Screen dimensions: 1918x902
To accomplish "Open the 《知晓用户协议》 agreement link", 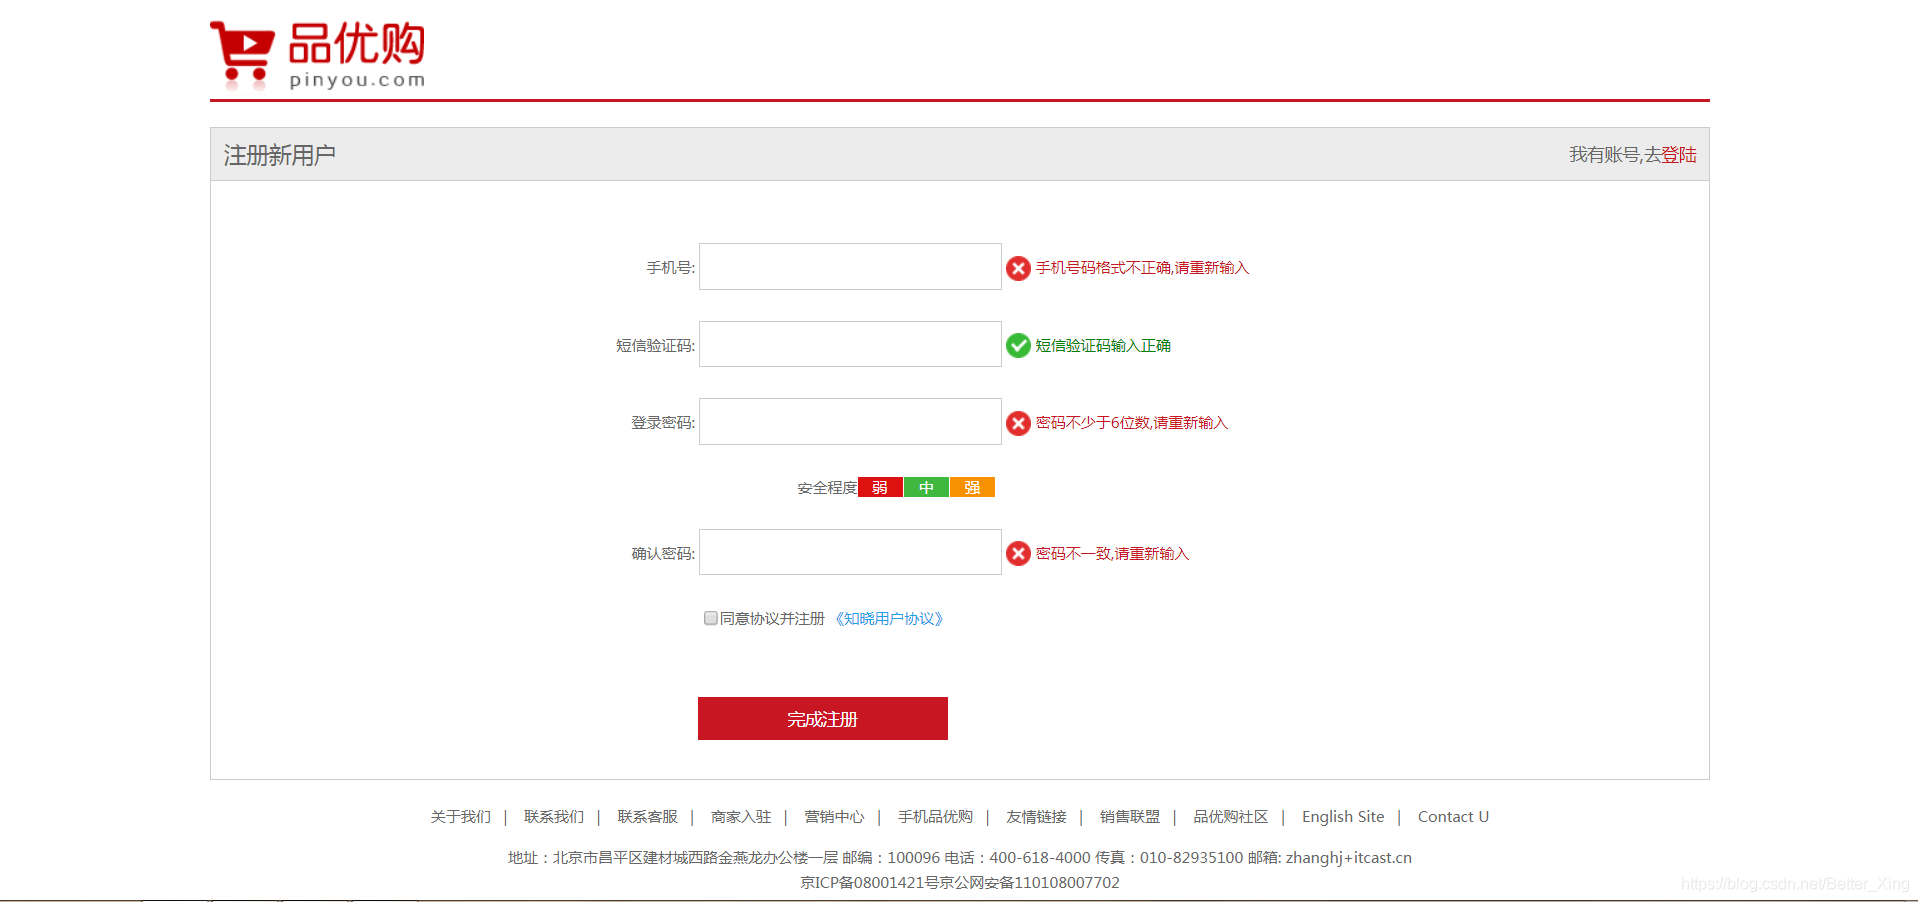I will (888, 618).
